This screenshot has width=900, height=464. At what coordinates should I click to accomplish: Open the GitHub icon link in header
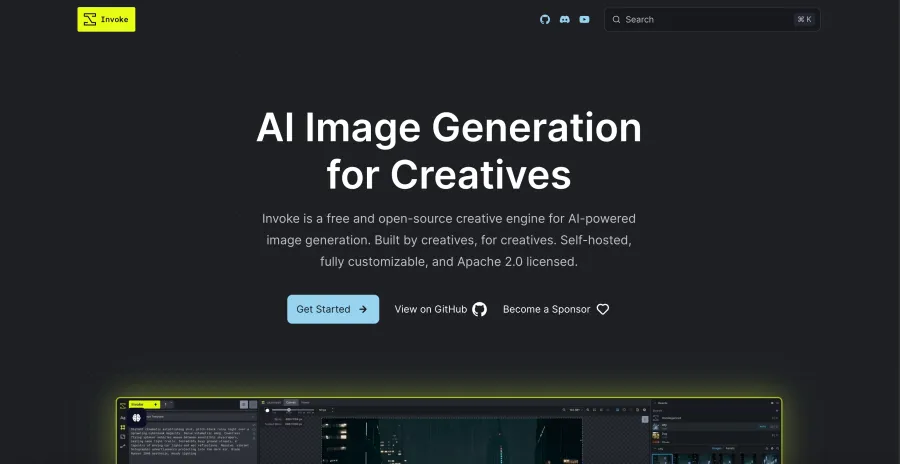click(x=545, y=20)
